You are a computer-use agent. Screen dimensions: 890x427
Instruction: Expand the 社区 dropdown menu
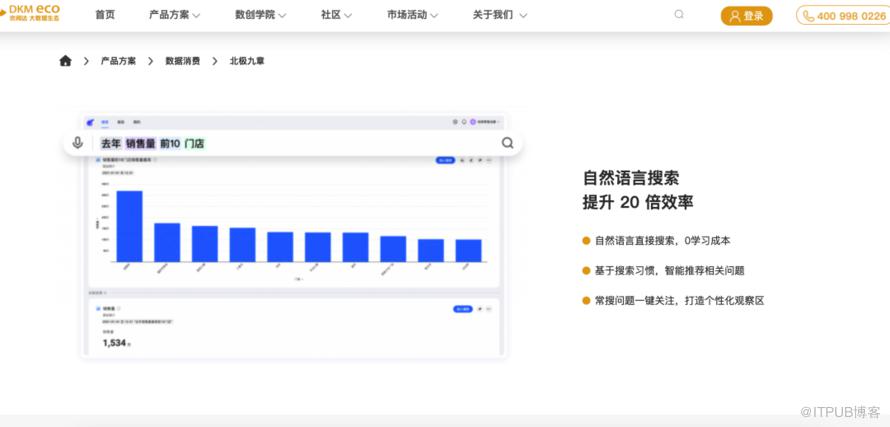[336, 15]
